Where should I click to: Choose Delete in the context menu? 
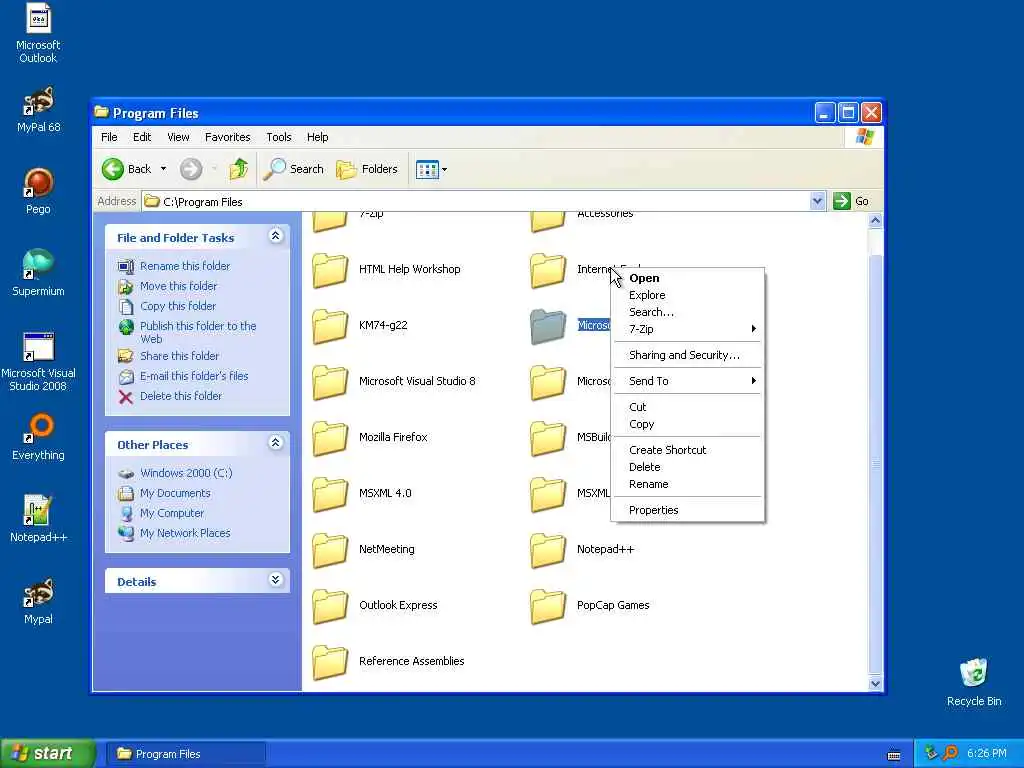(x=688, y=467)
